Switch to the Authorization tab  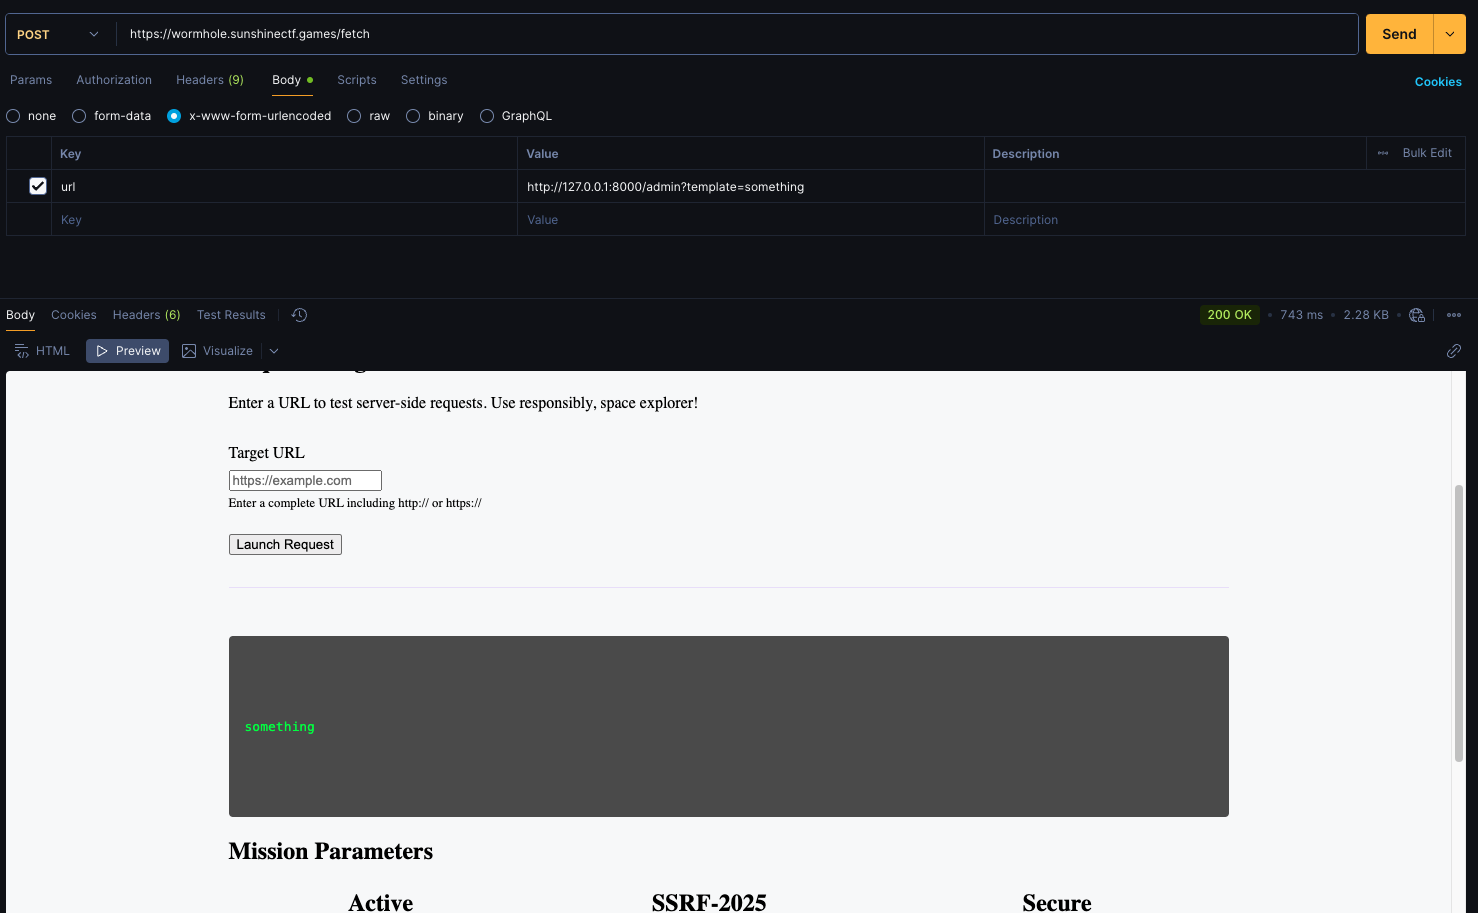(114, 80)
